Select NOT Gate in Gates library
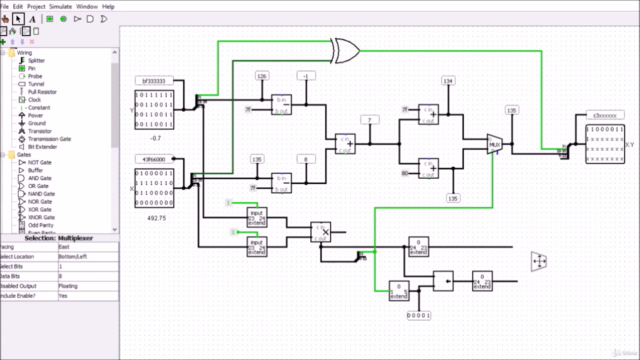 tap(40, 162)
